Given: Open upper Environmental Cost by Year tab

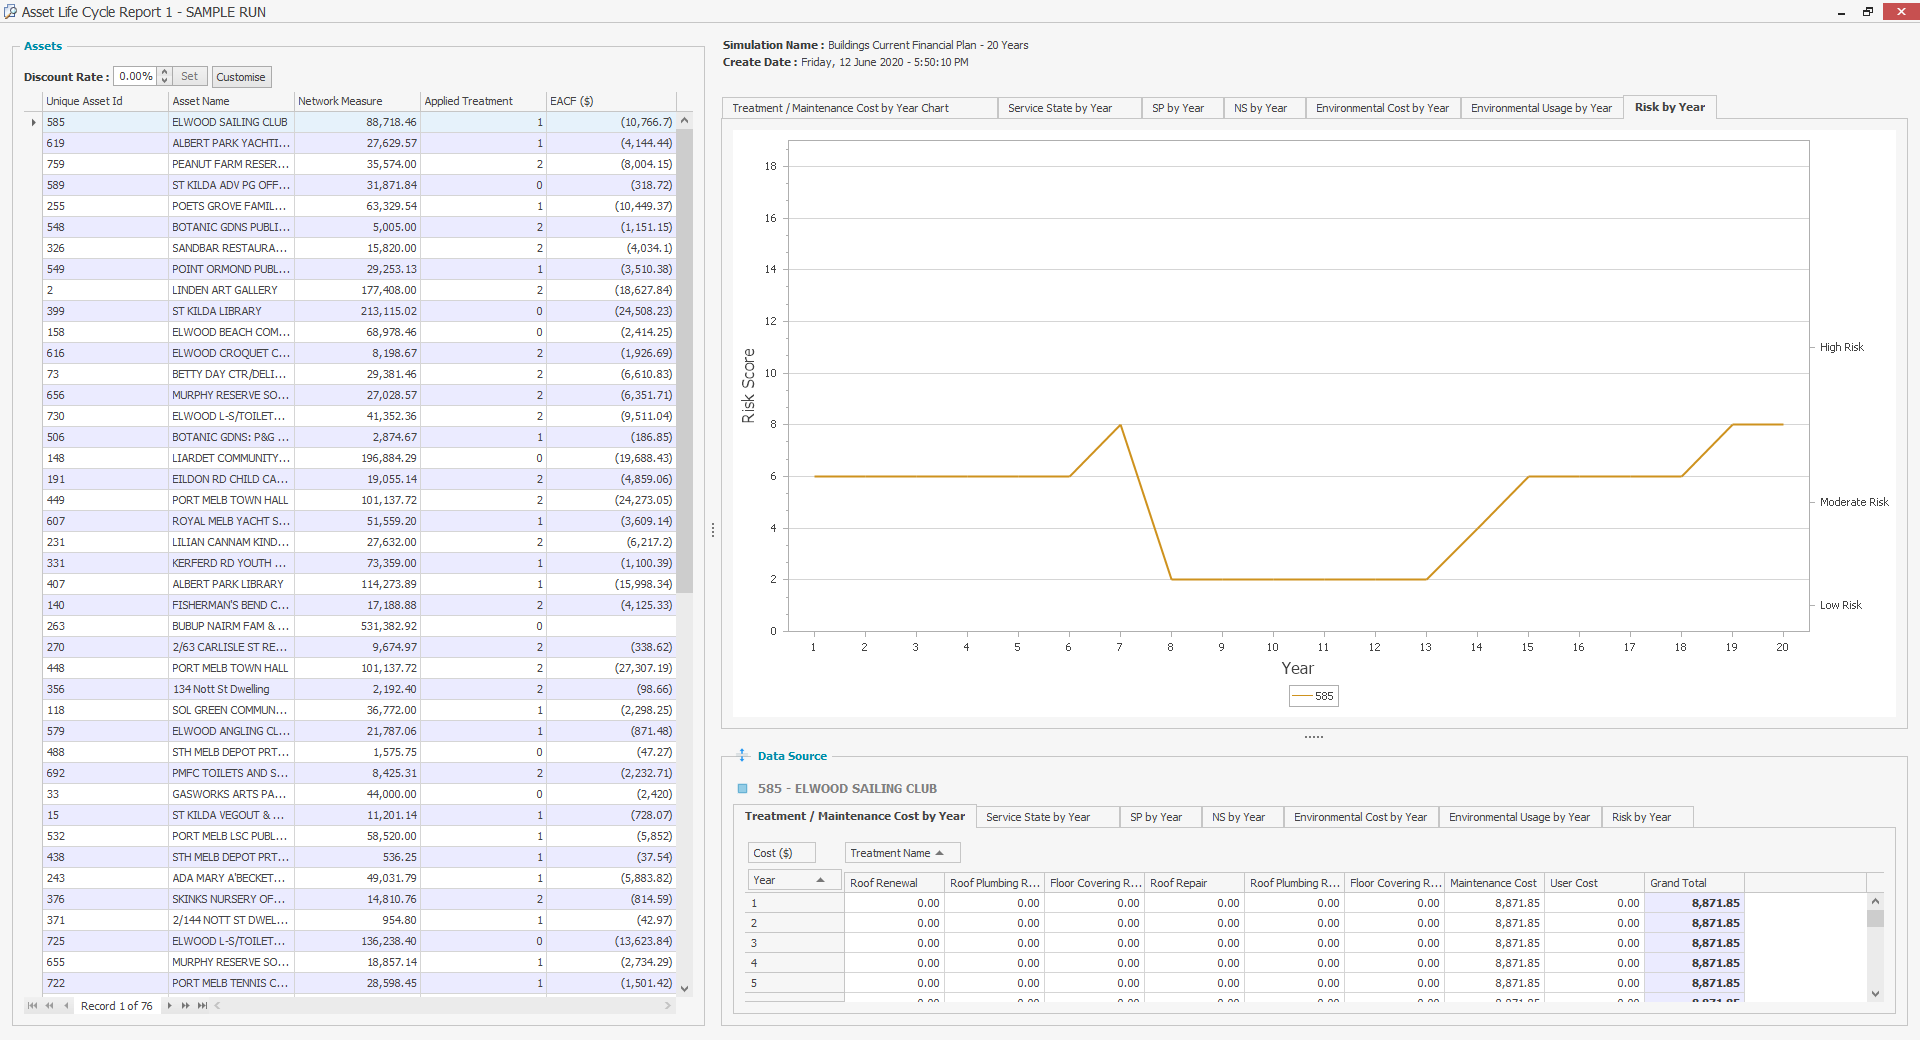Looking at the screenshot, I should (1383, 108).
